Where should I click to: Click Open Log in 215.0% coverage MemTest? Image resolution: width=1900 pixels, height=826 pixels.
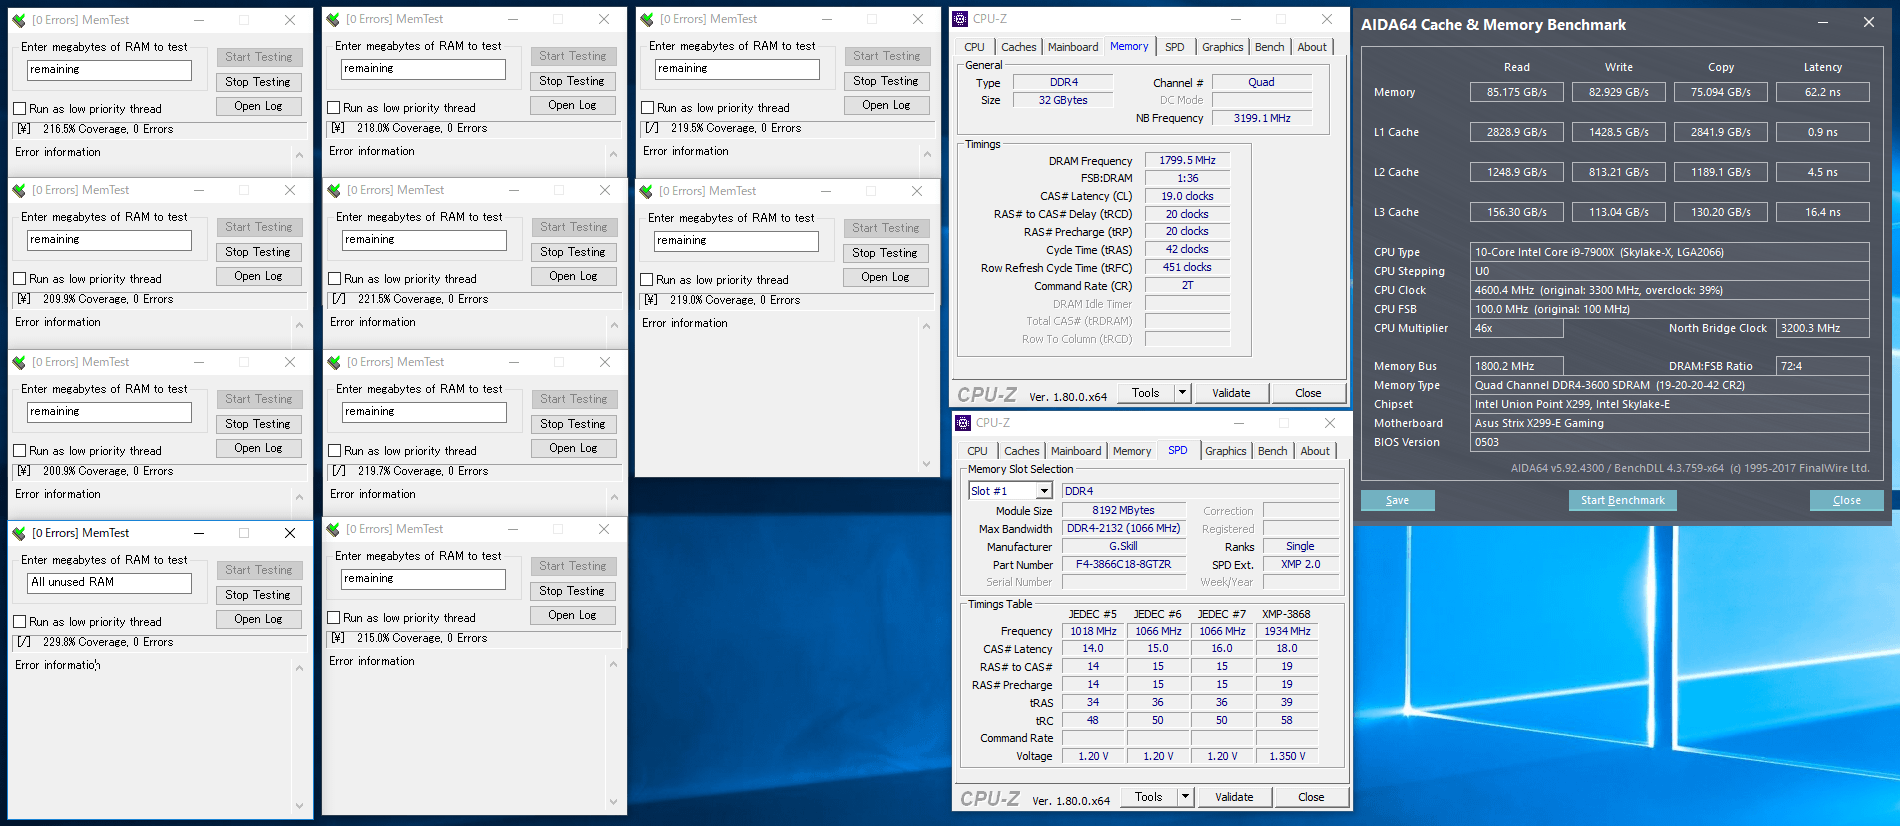(x=572, y=615)
